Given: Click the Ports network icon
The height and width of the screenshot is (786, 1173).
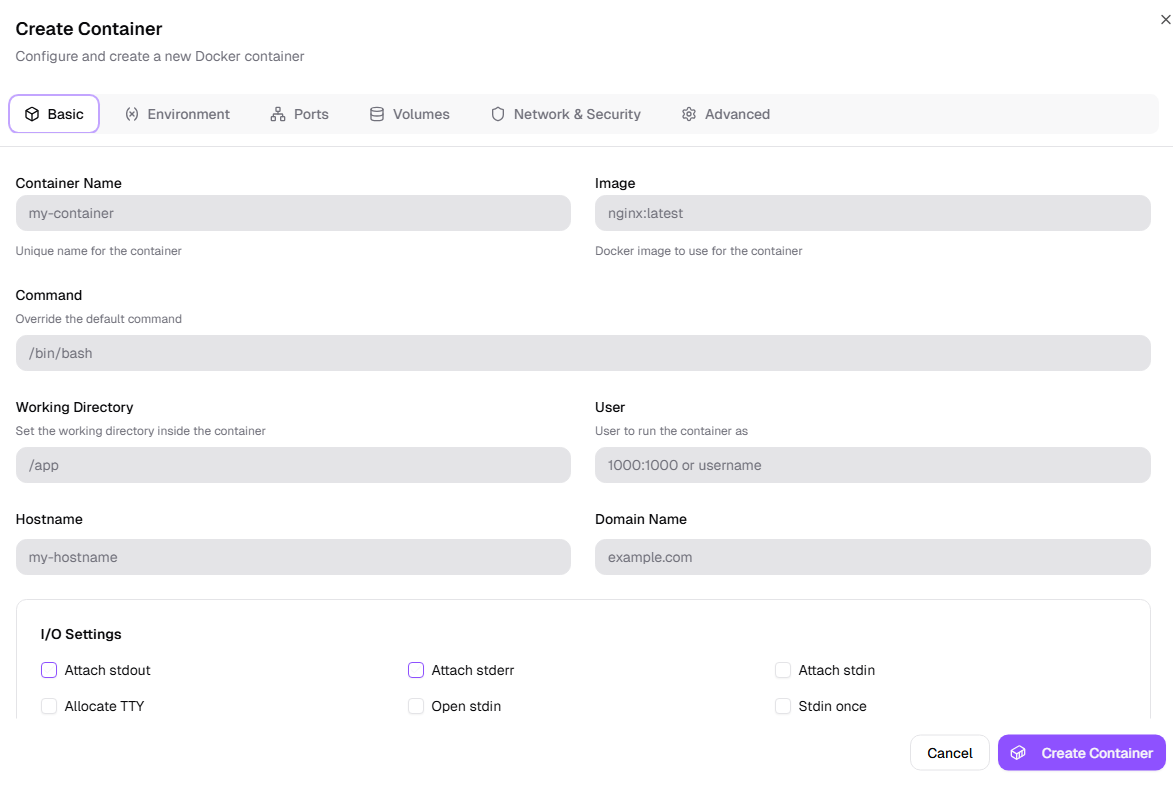Looking at the screenshot, I should (278, 114).
